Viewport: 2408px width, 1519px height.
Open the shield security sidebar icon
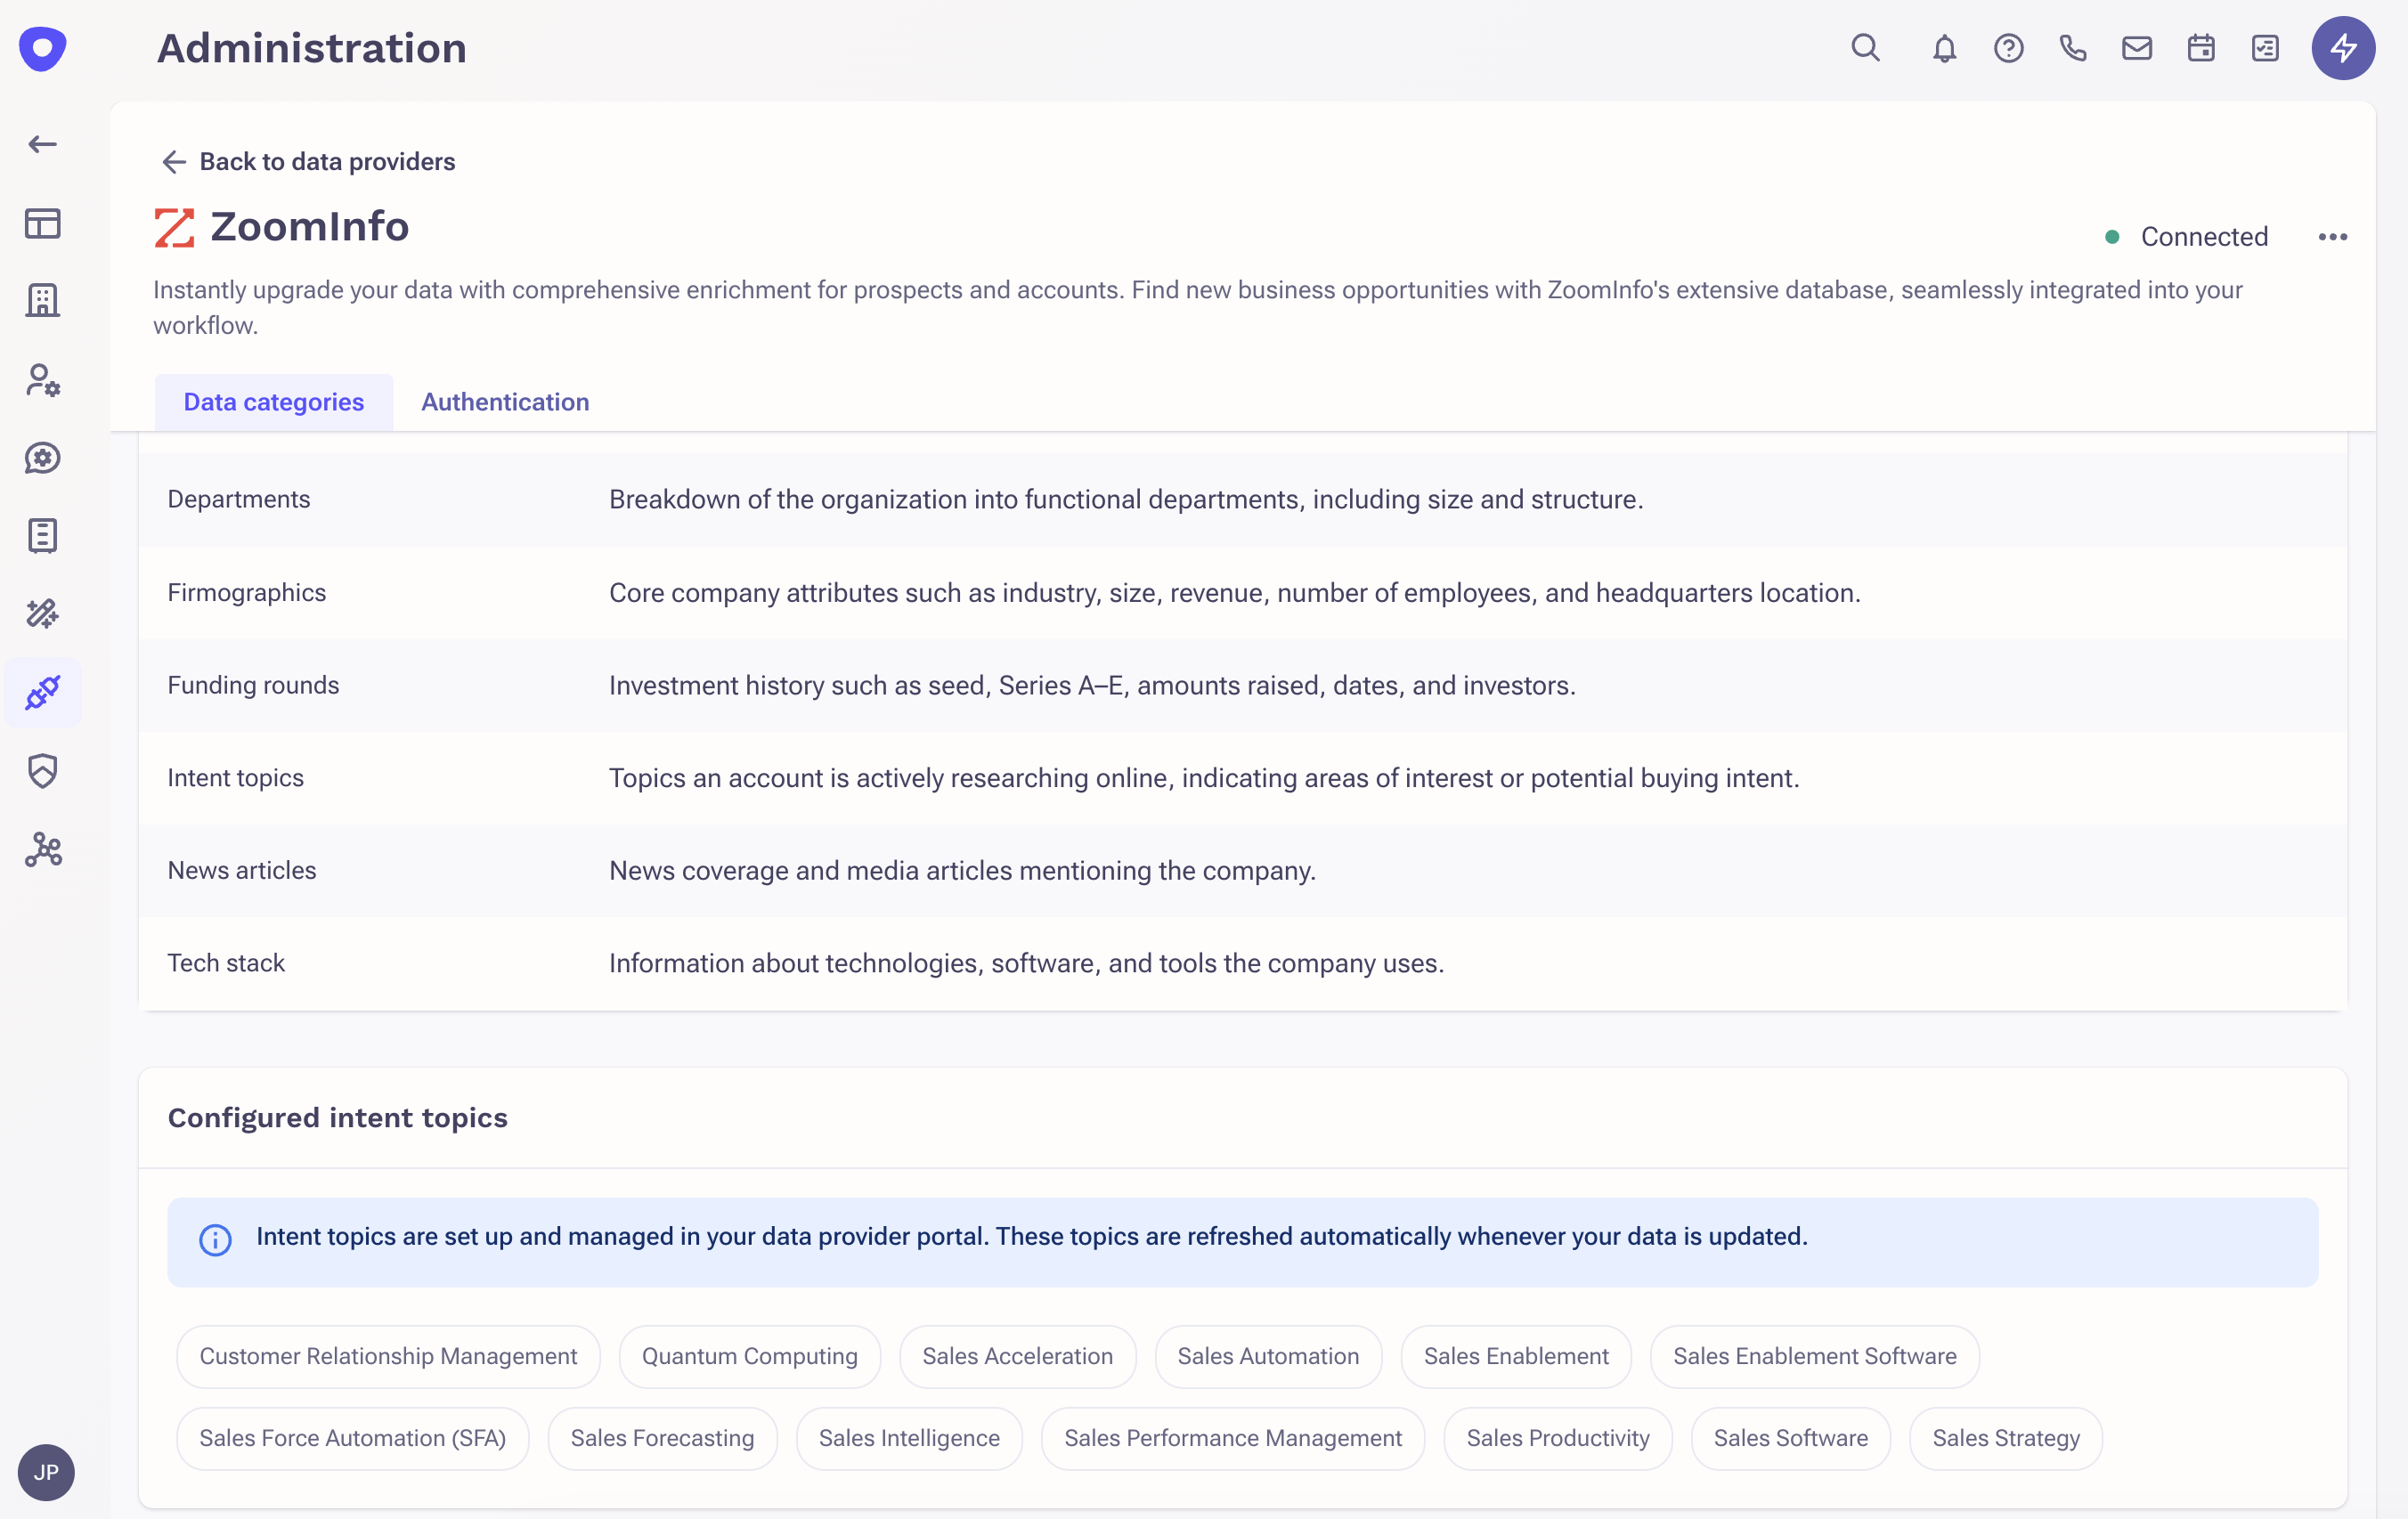point(42,771)
